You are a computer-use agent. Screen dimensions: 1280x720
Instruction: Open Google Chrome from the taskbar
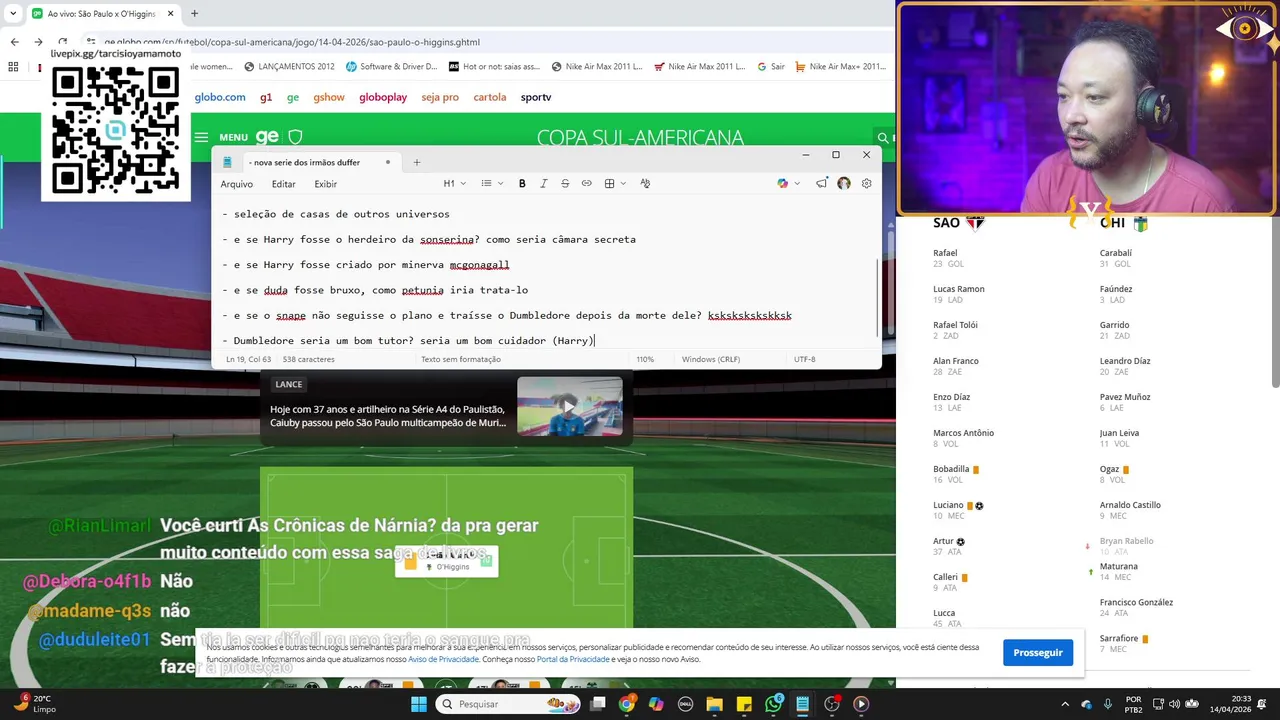click(x=626, y=704)
